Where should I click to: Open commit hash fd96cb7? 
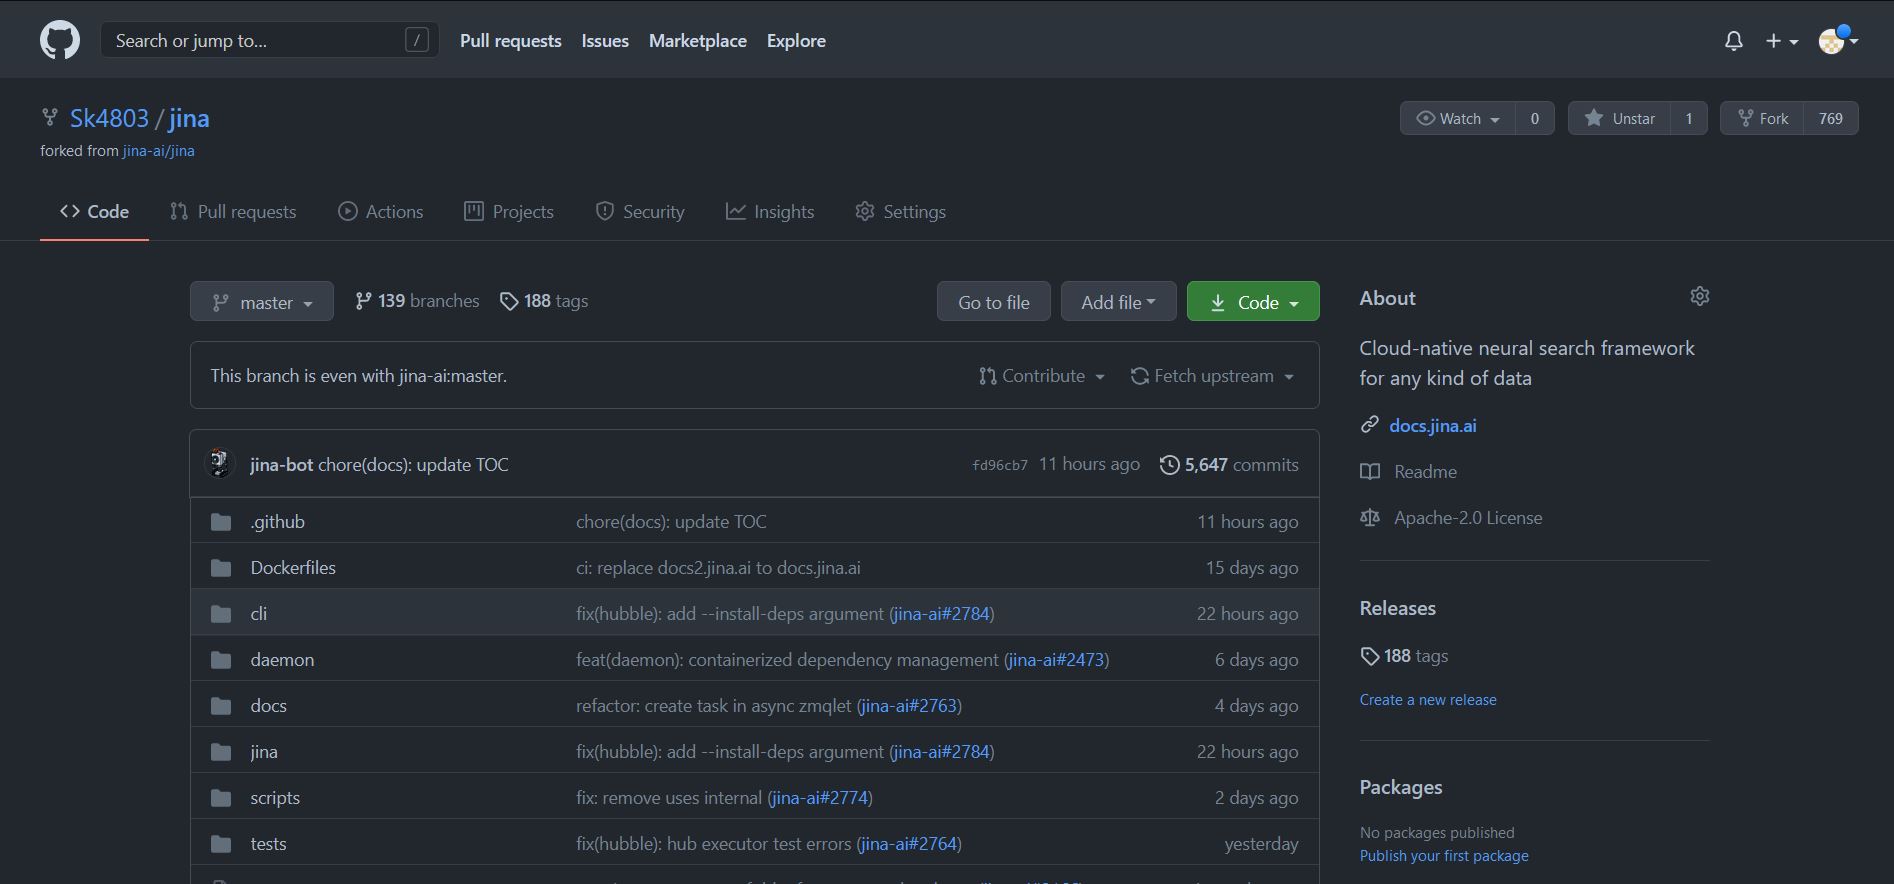click(1000, 465)
